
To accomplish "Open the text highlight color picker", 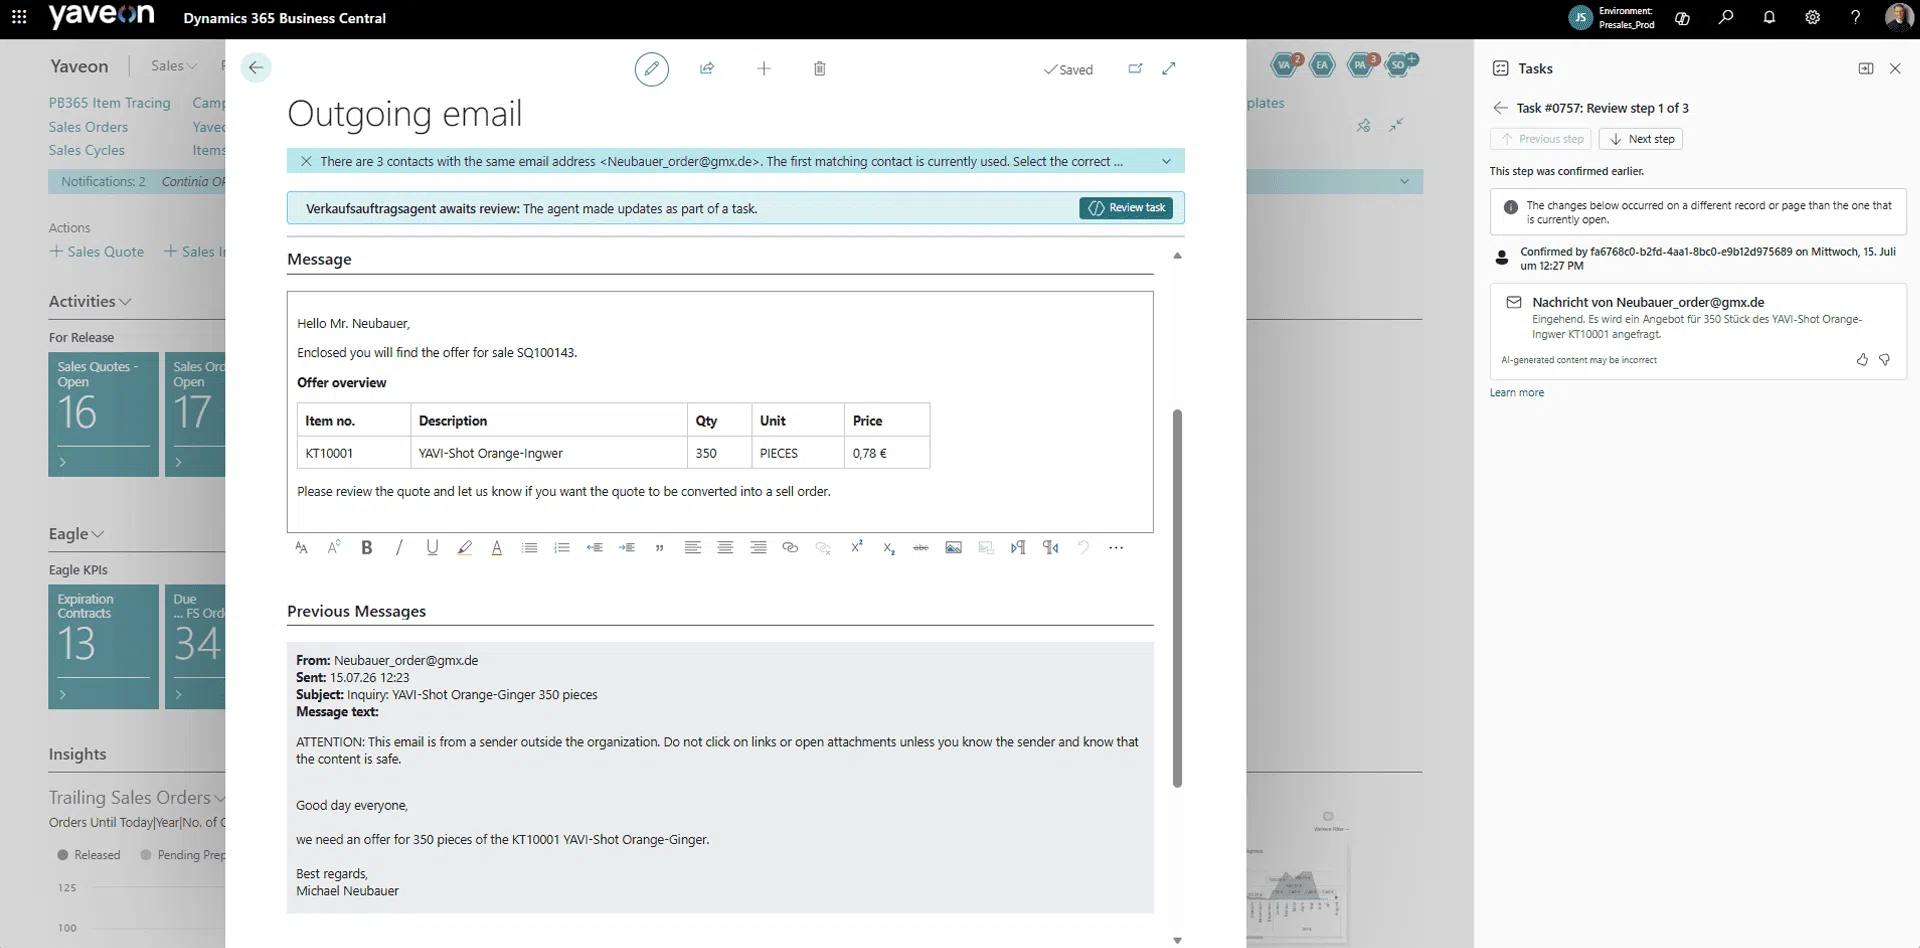I will [464, 548].
